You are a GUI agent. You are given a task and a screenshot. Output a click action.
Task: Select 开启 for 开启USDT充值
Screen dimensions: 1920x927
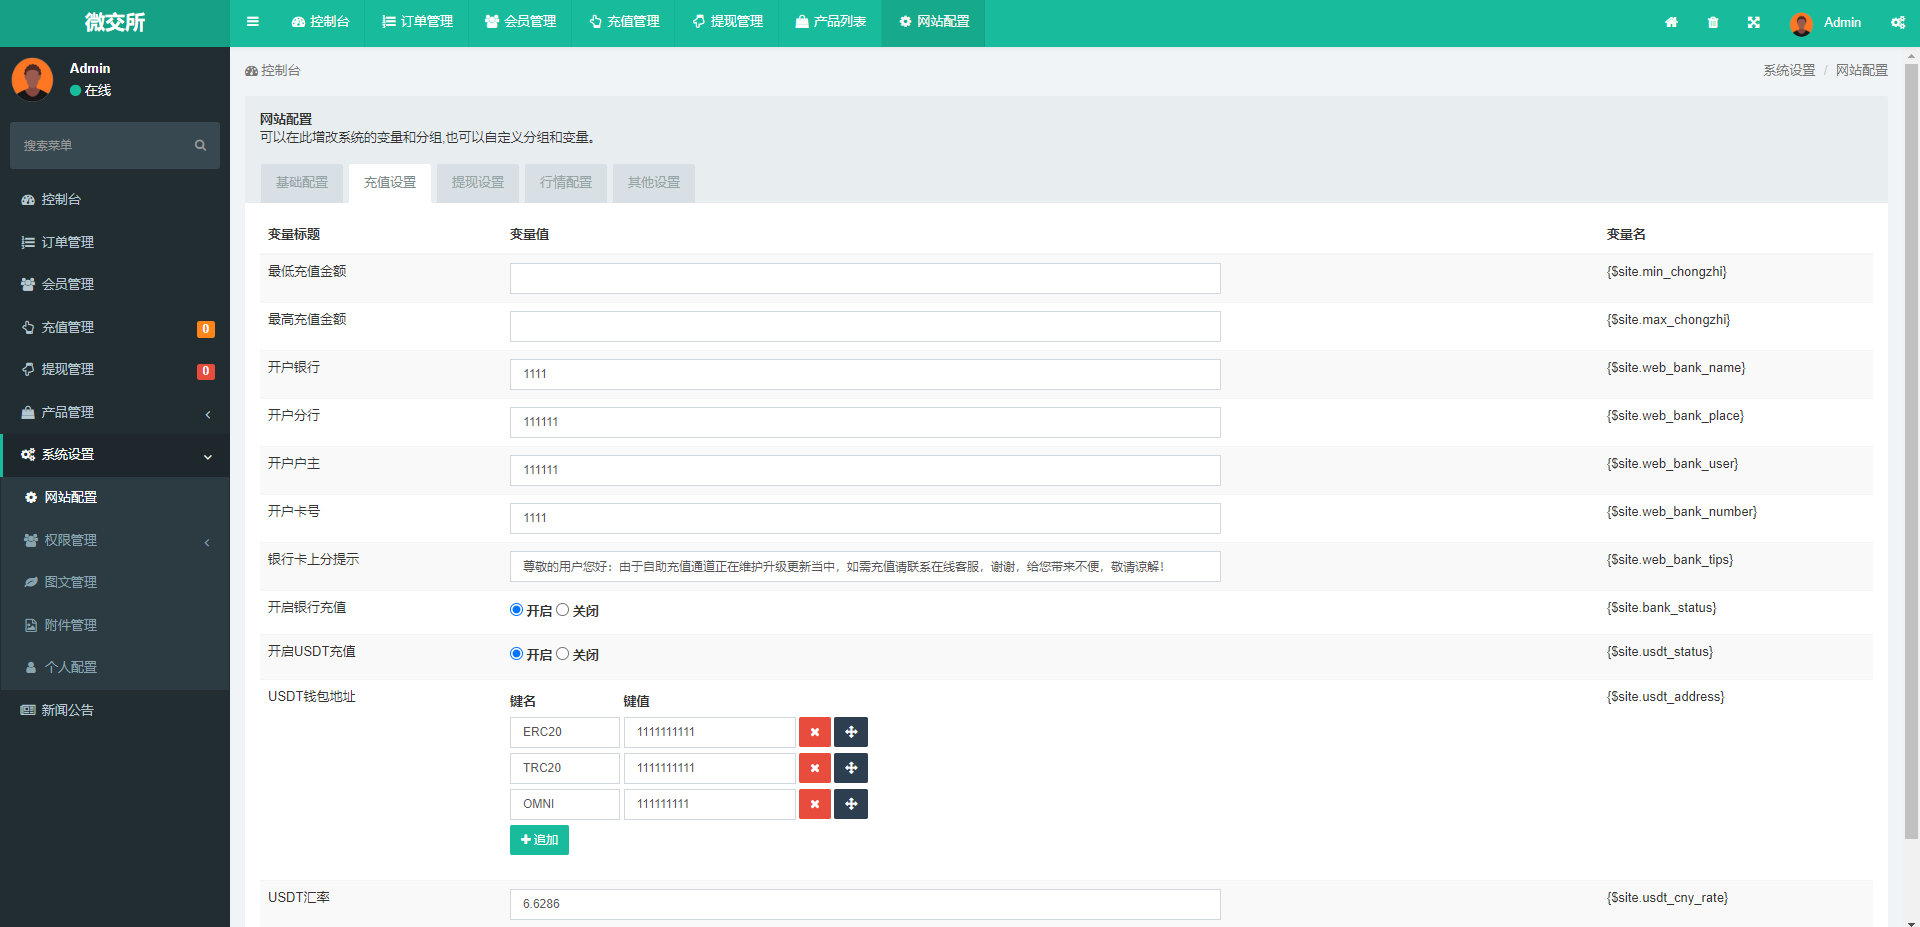tap(517, 654)
